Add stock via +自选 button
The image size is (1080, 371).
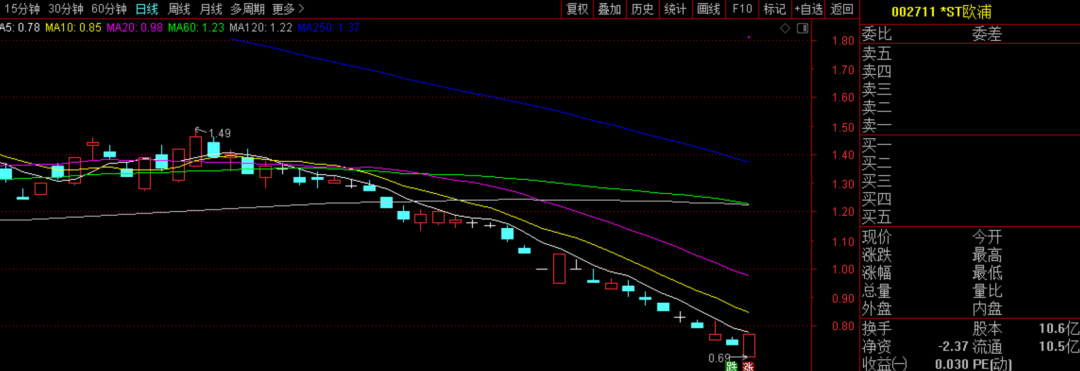(x=809, y=9)
